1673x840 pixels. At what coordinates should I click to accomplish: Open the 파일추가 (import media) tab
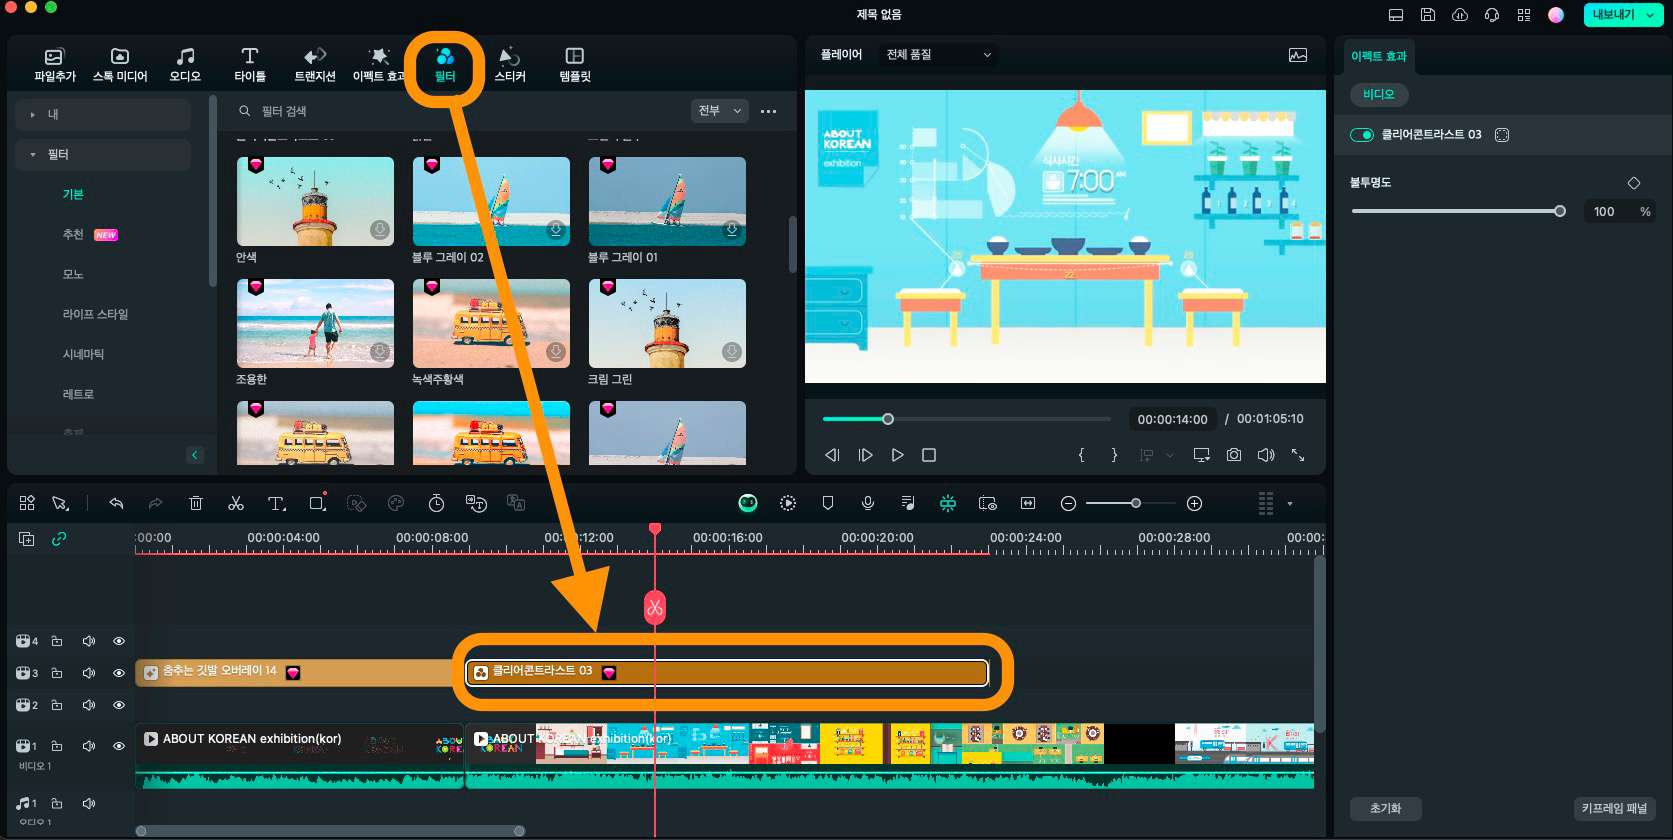54,64
